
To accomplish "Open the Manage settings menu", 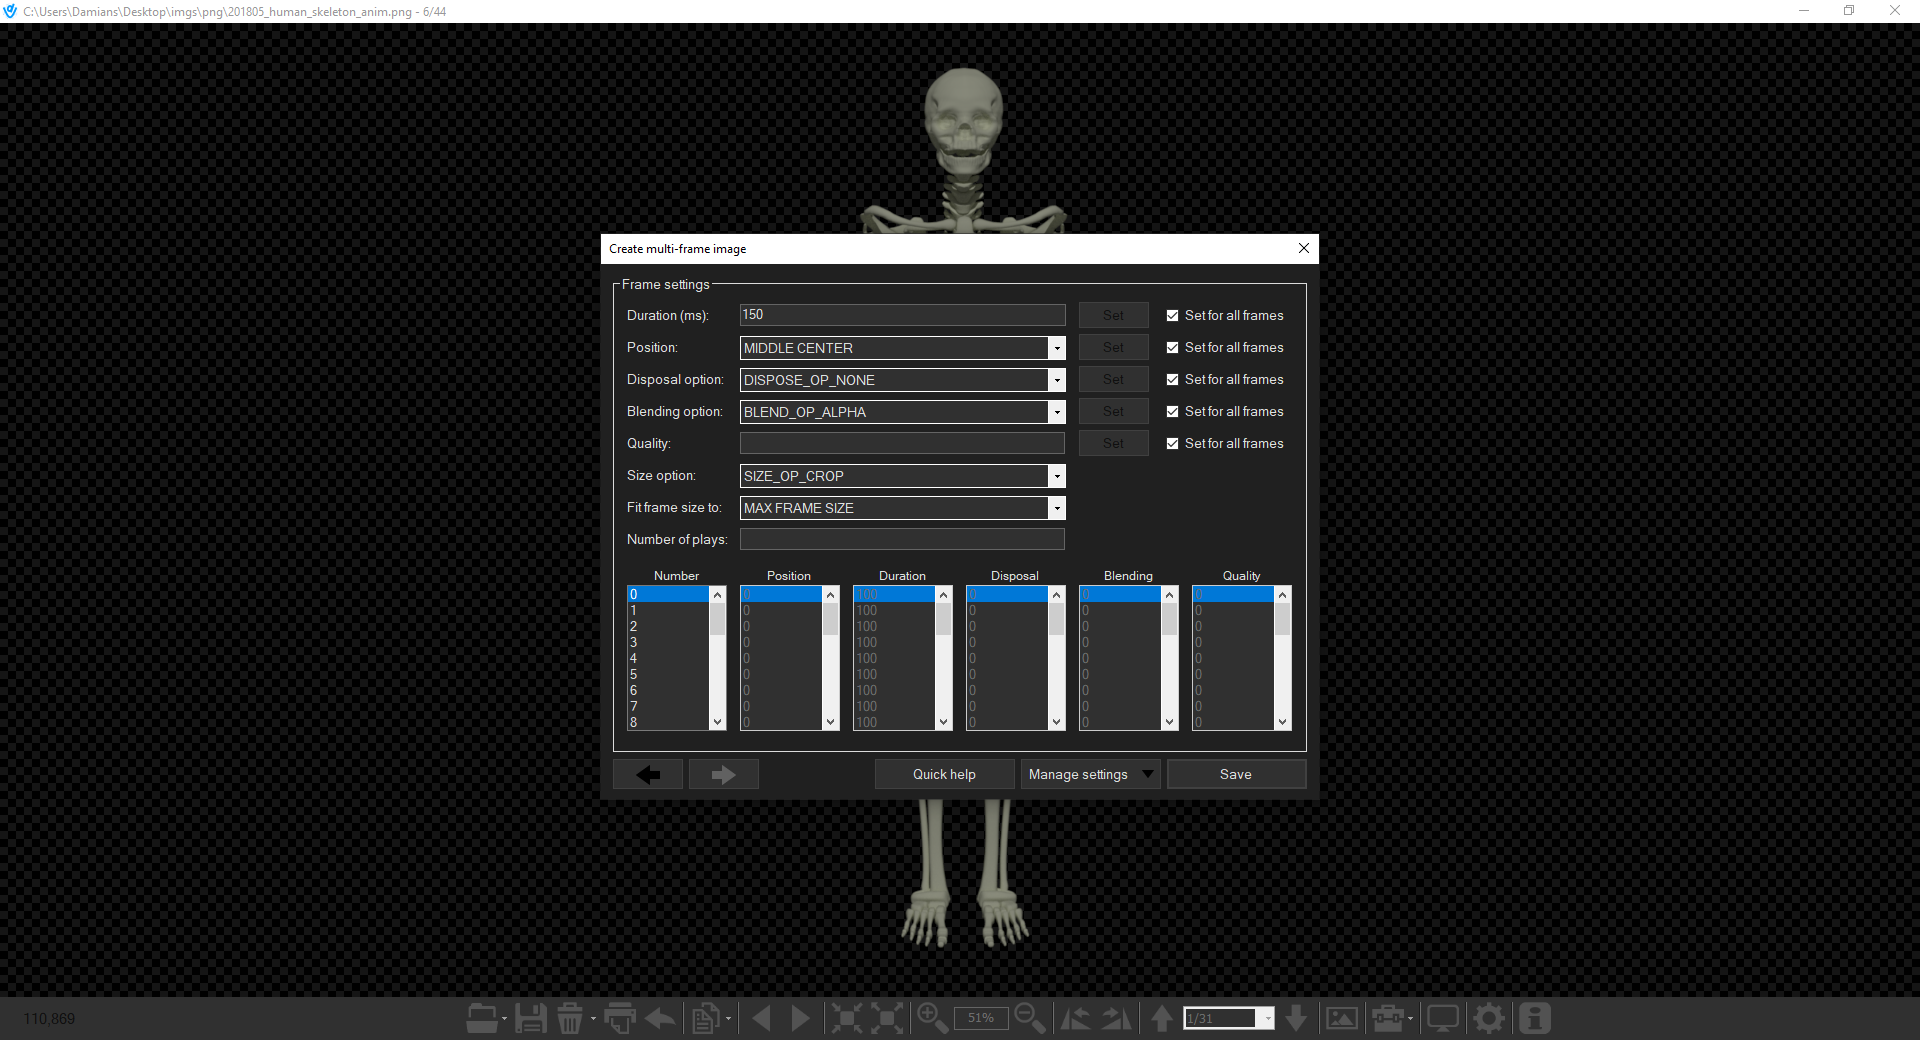I will coord(1089,774).
